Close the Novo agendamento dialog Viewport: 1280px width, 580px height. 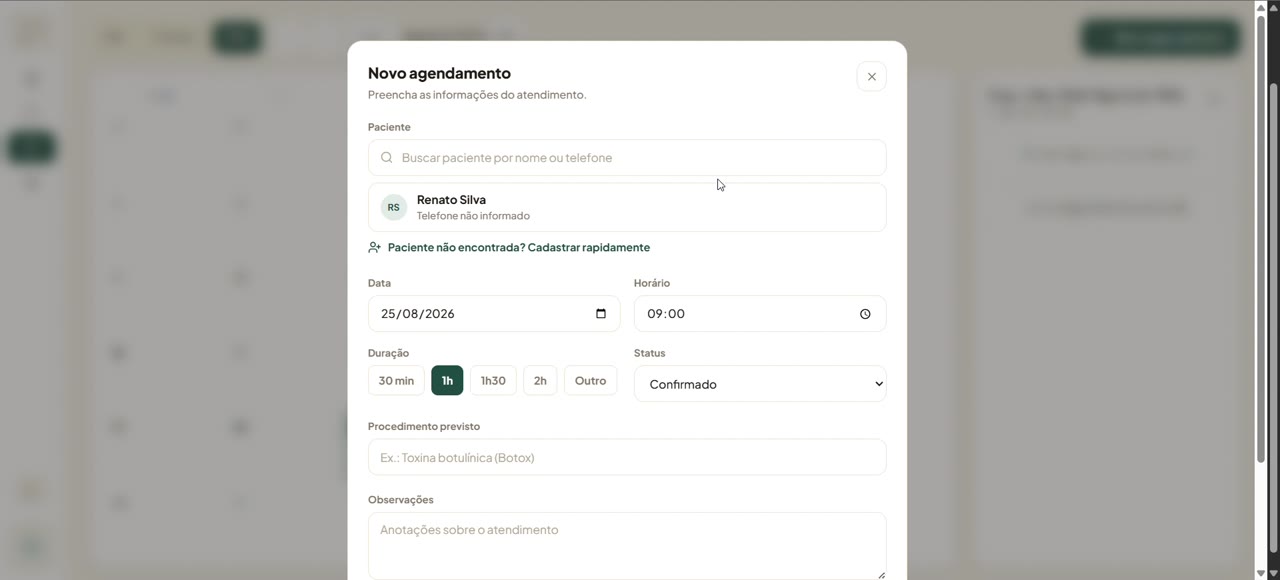coord(871,77)
